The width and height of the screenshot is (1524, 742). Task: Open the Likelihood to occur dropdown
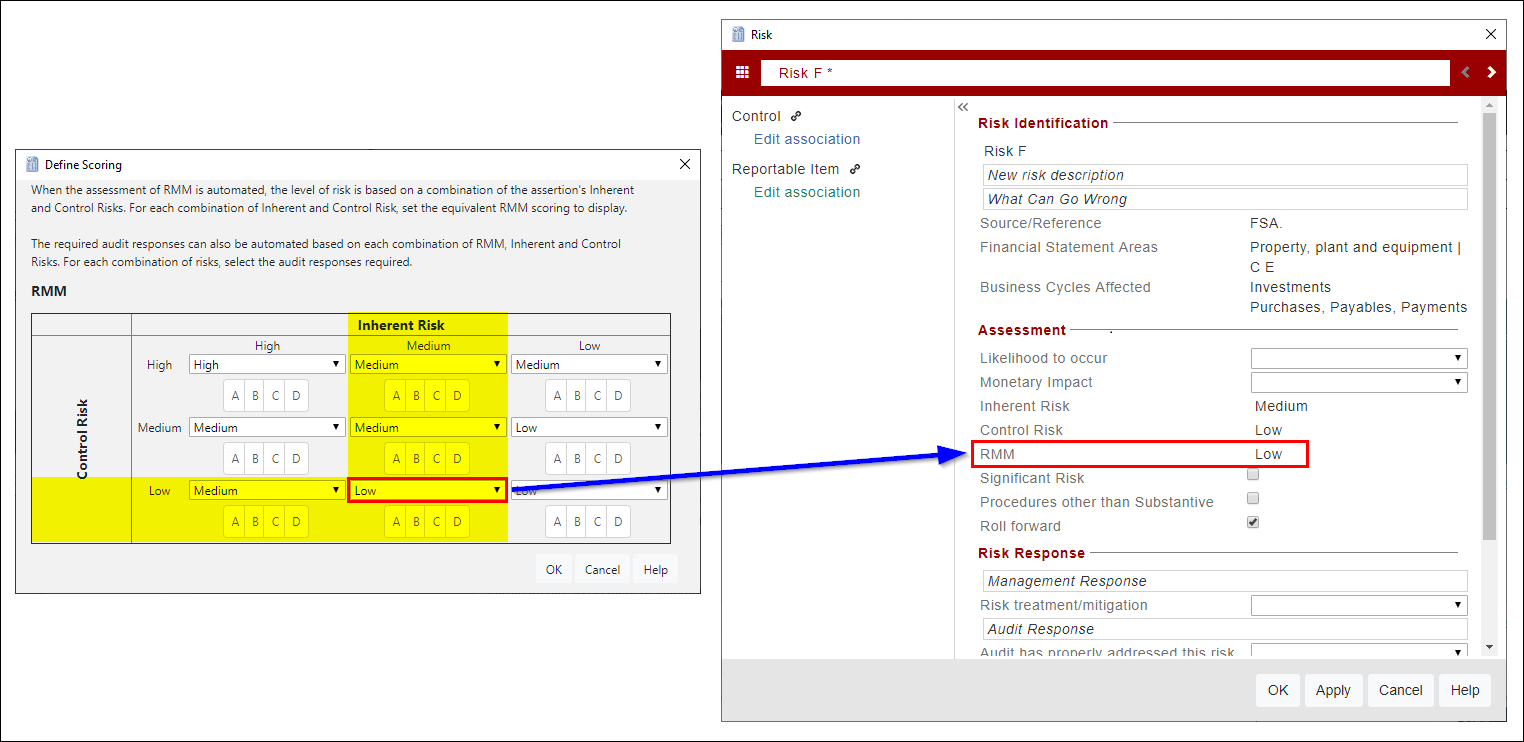[x=1459, y=357]
